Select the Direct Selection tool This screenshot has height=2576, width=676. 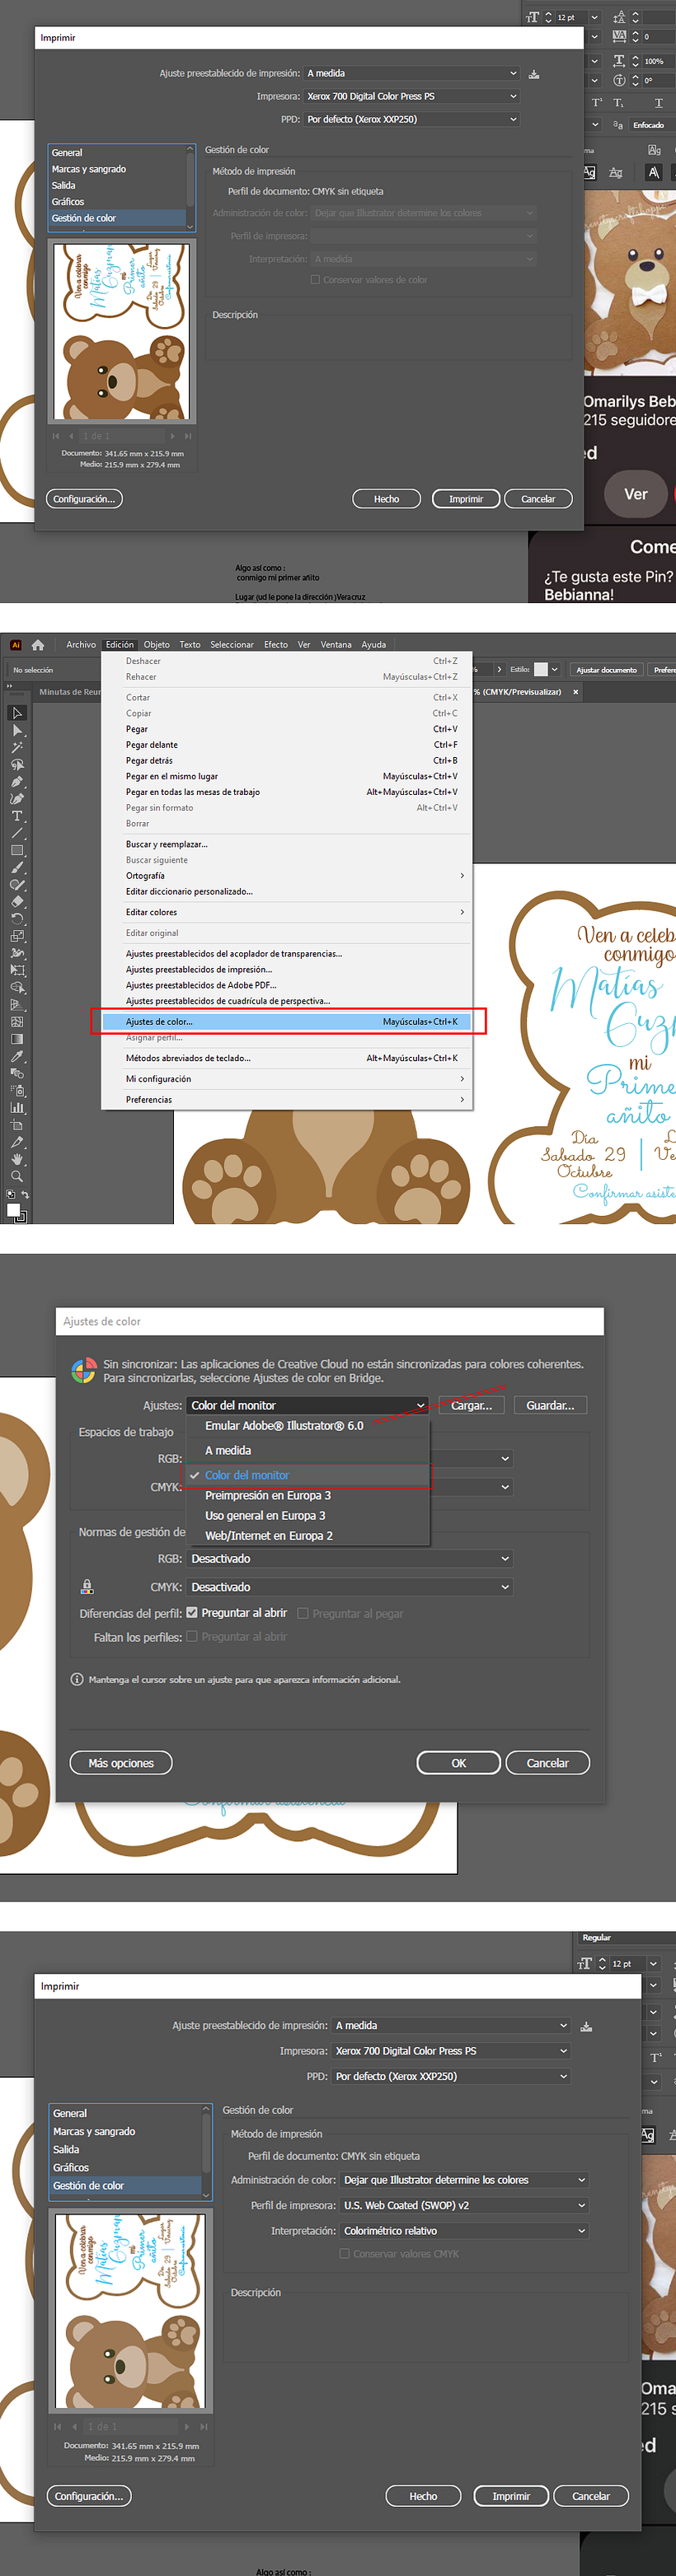coord(17,730)
